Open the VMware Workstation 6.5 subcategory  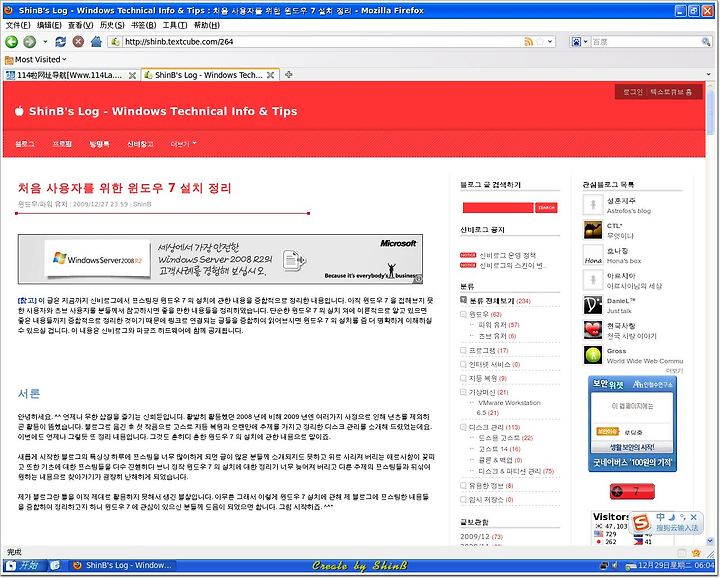coord(508,408)
